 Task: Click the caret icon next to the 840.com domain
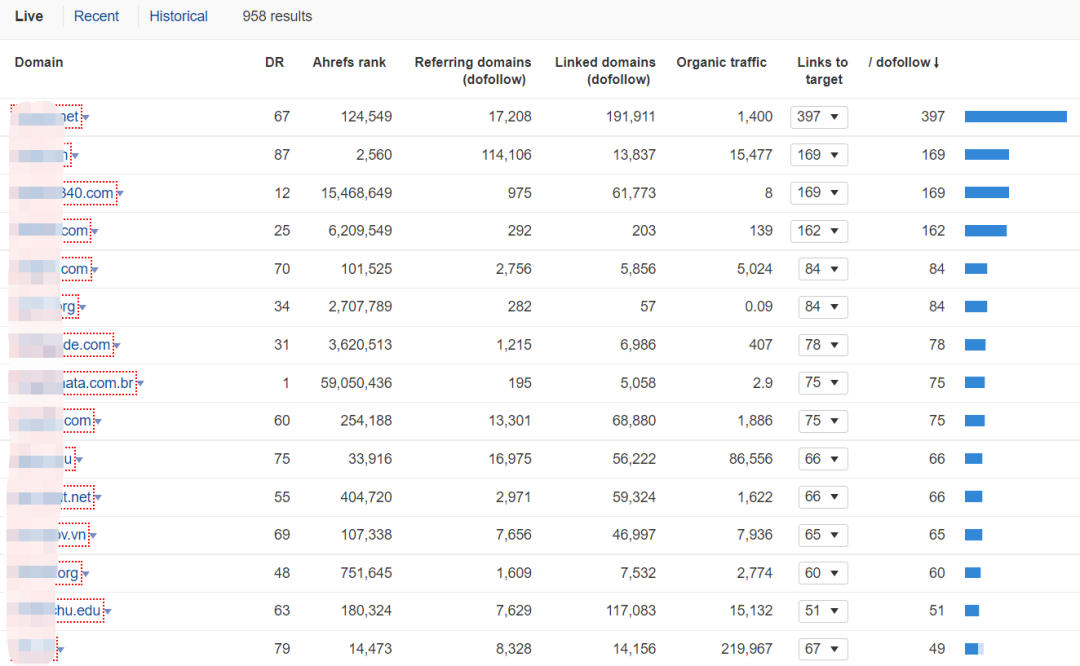[120, 194]
